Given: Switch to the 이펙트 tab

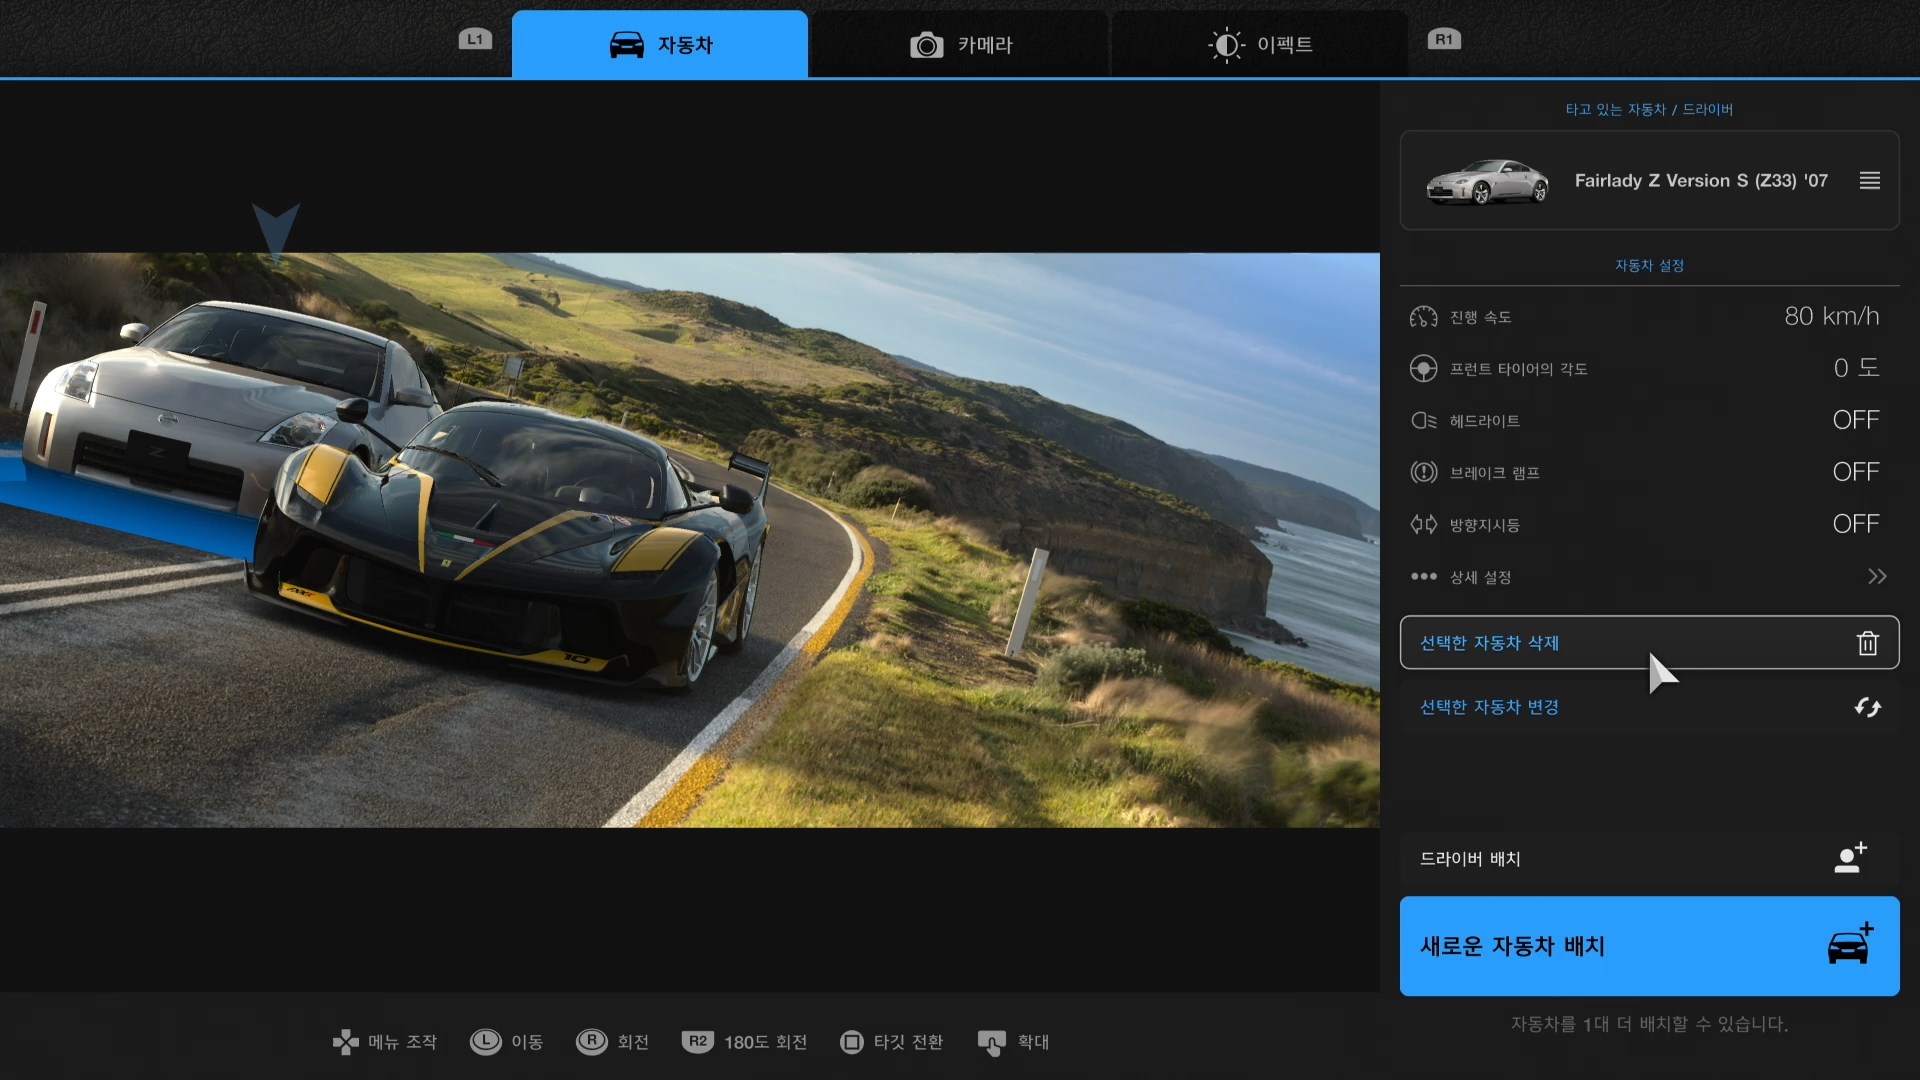Looking at the screenshot, I should [x=1259, y=45].
